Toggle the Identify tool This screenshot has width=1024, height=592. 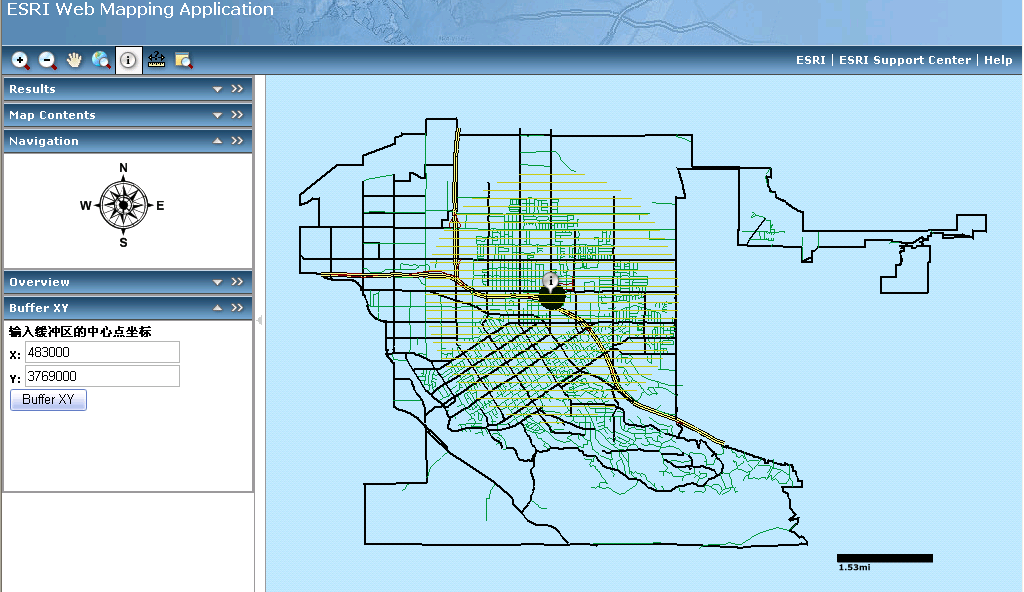tap(128, 60)
